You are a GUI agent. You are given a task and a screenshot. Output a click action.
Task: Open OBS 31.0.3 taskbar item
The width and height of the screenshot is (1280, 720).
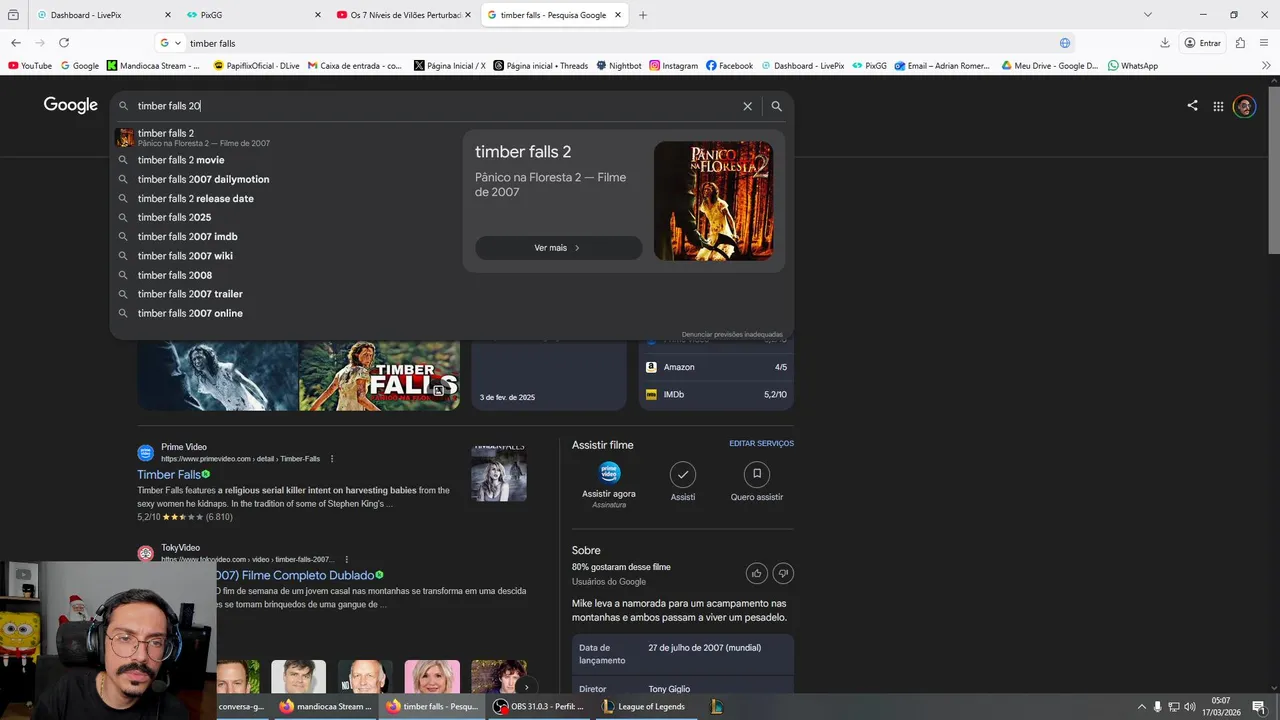538,706
